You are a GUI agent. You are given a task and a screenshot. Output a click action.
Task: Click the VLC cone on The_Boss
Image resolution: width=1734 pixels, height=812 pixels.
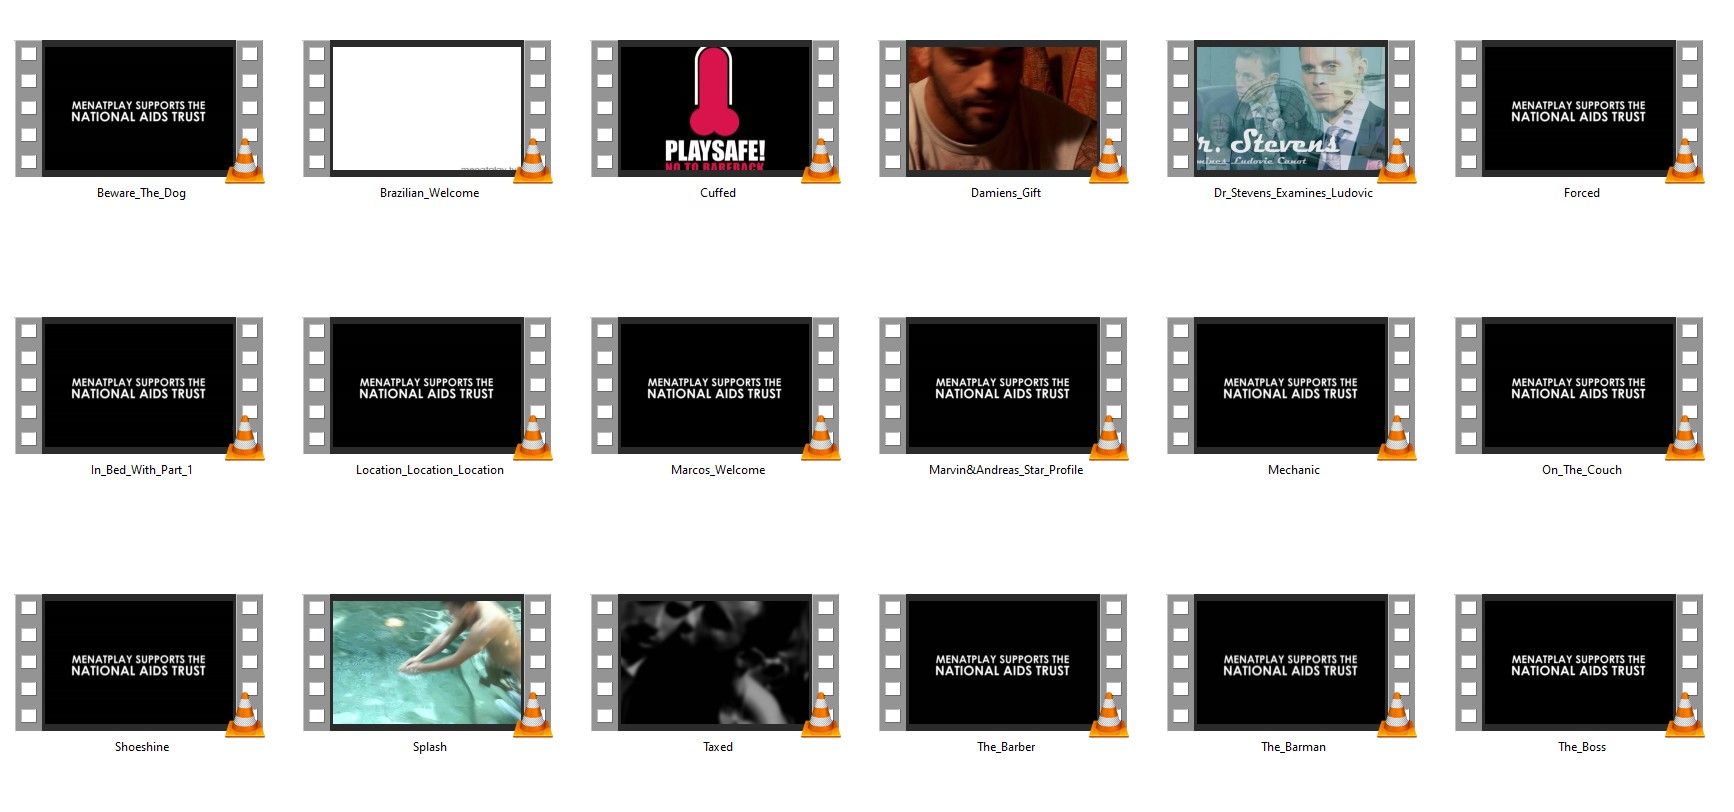click(x=1685, y=715)
